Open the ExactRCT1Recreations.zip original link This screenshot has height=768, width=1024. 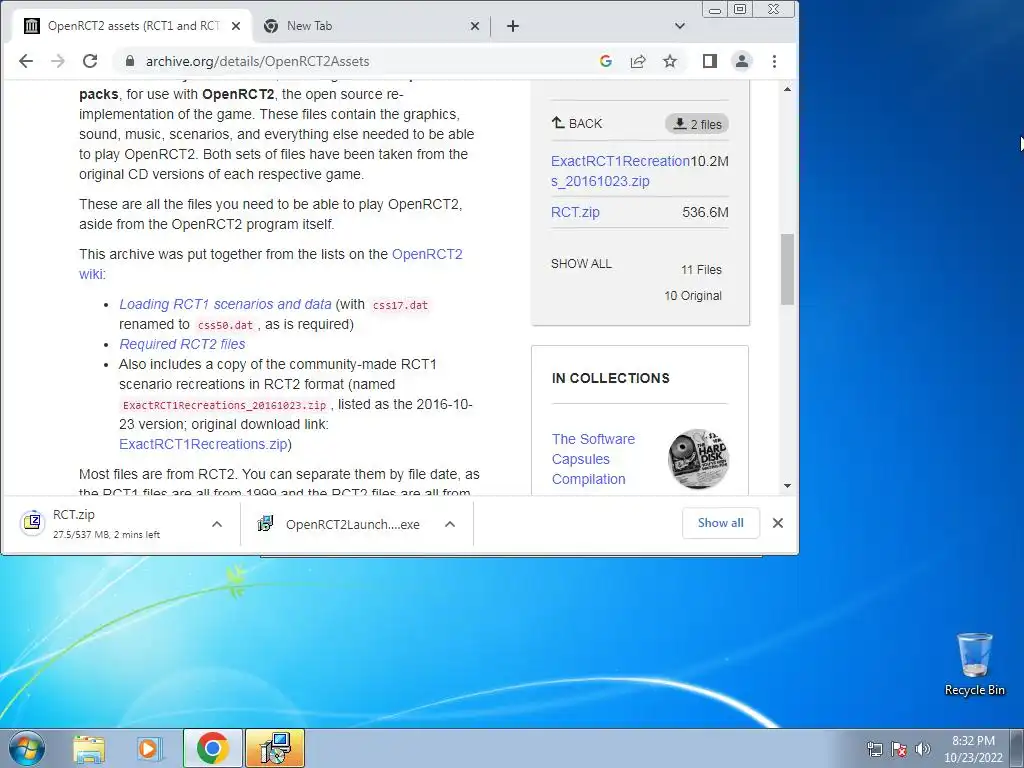203,444
